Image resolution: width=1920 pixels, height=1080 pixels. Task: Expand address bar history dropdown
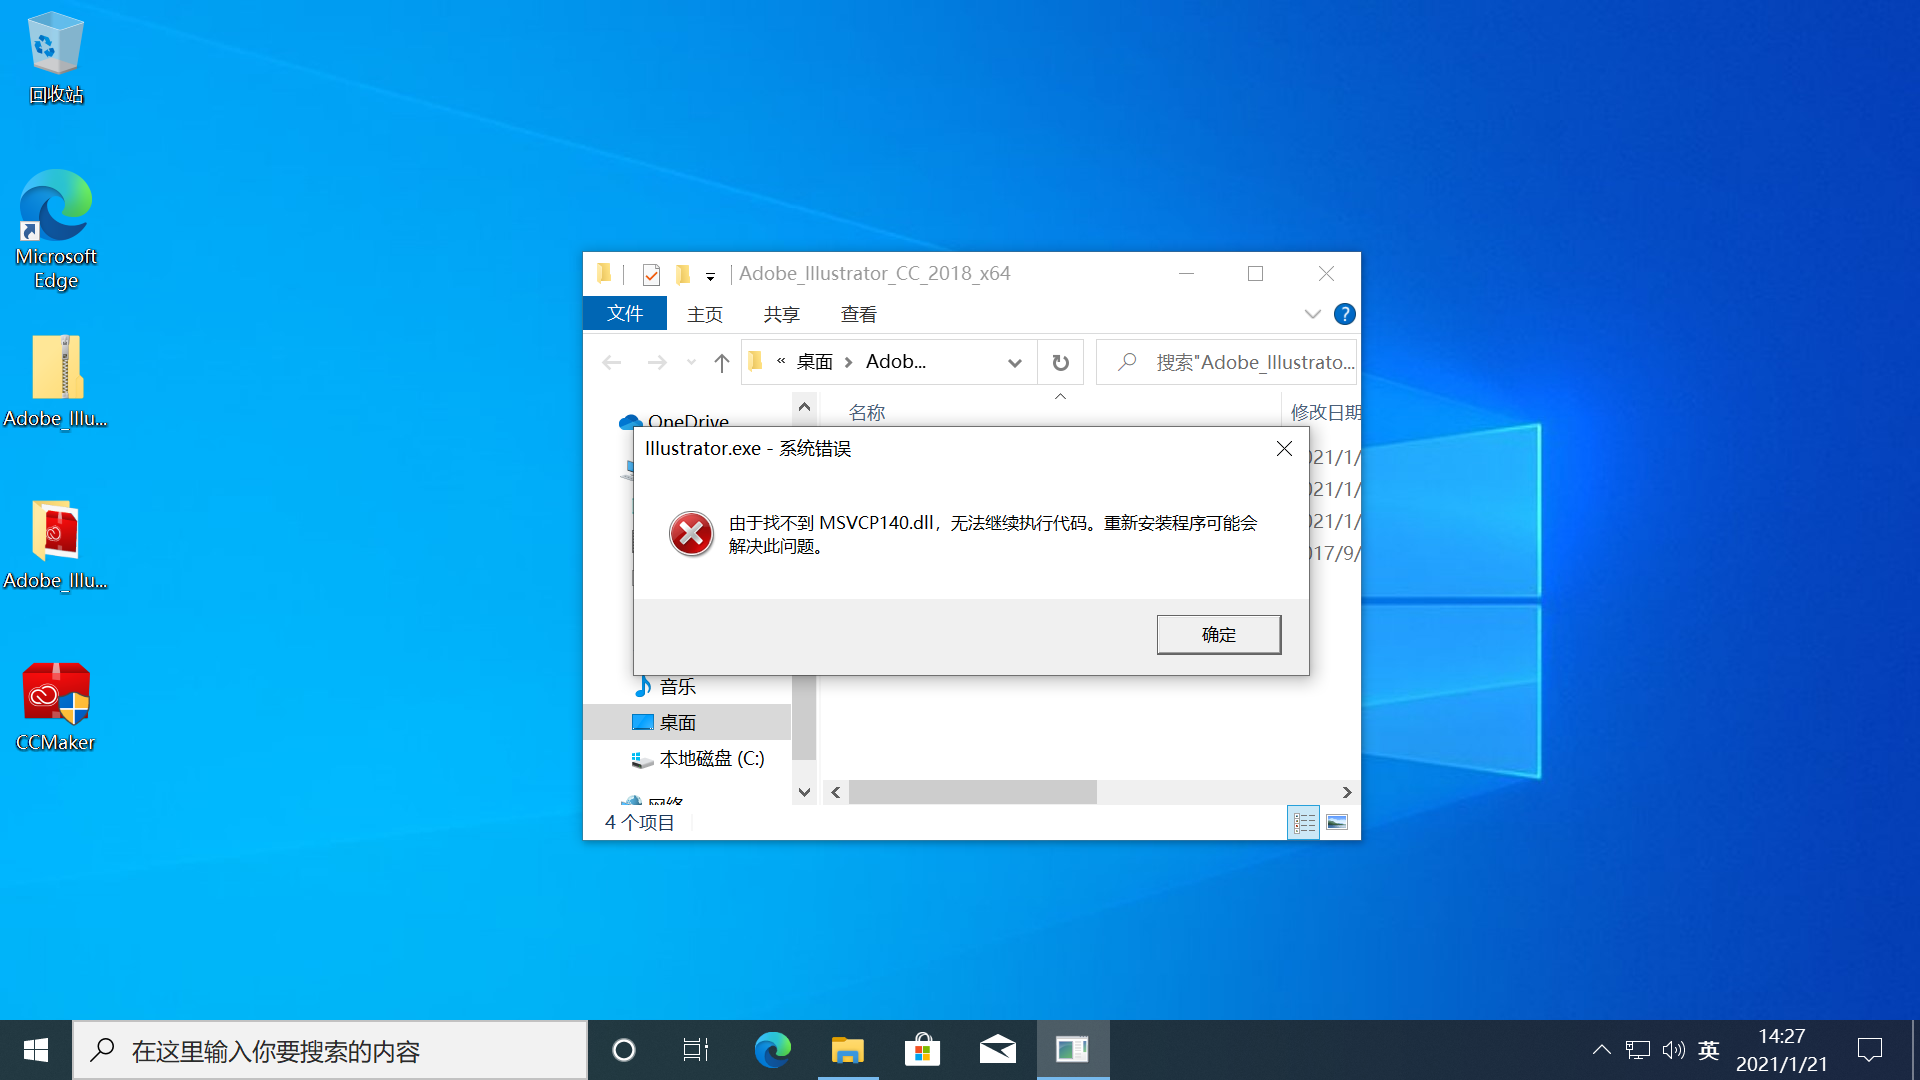(x=1015, y=362)
